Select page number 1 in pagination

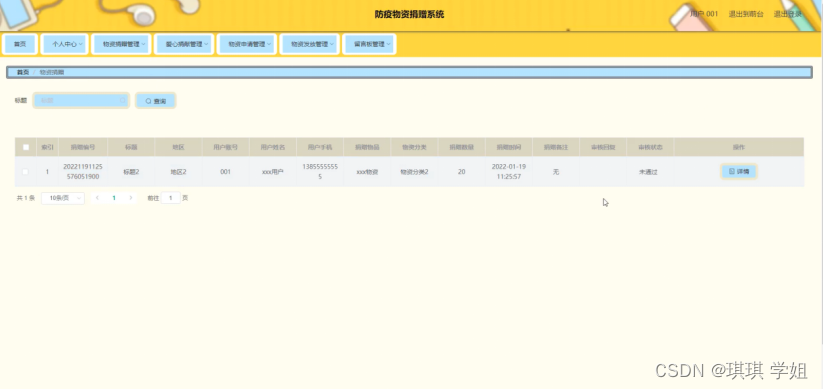[114, 198]
